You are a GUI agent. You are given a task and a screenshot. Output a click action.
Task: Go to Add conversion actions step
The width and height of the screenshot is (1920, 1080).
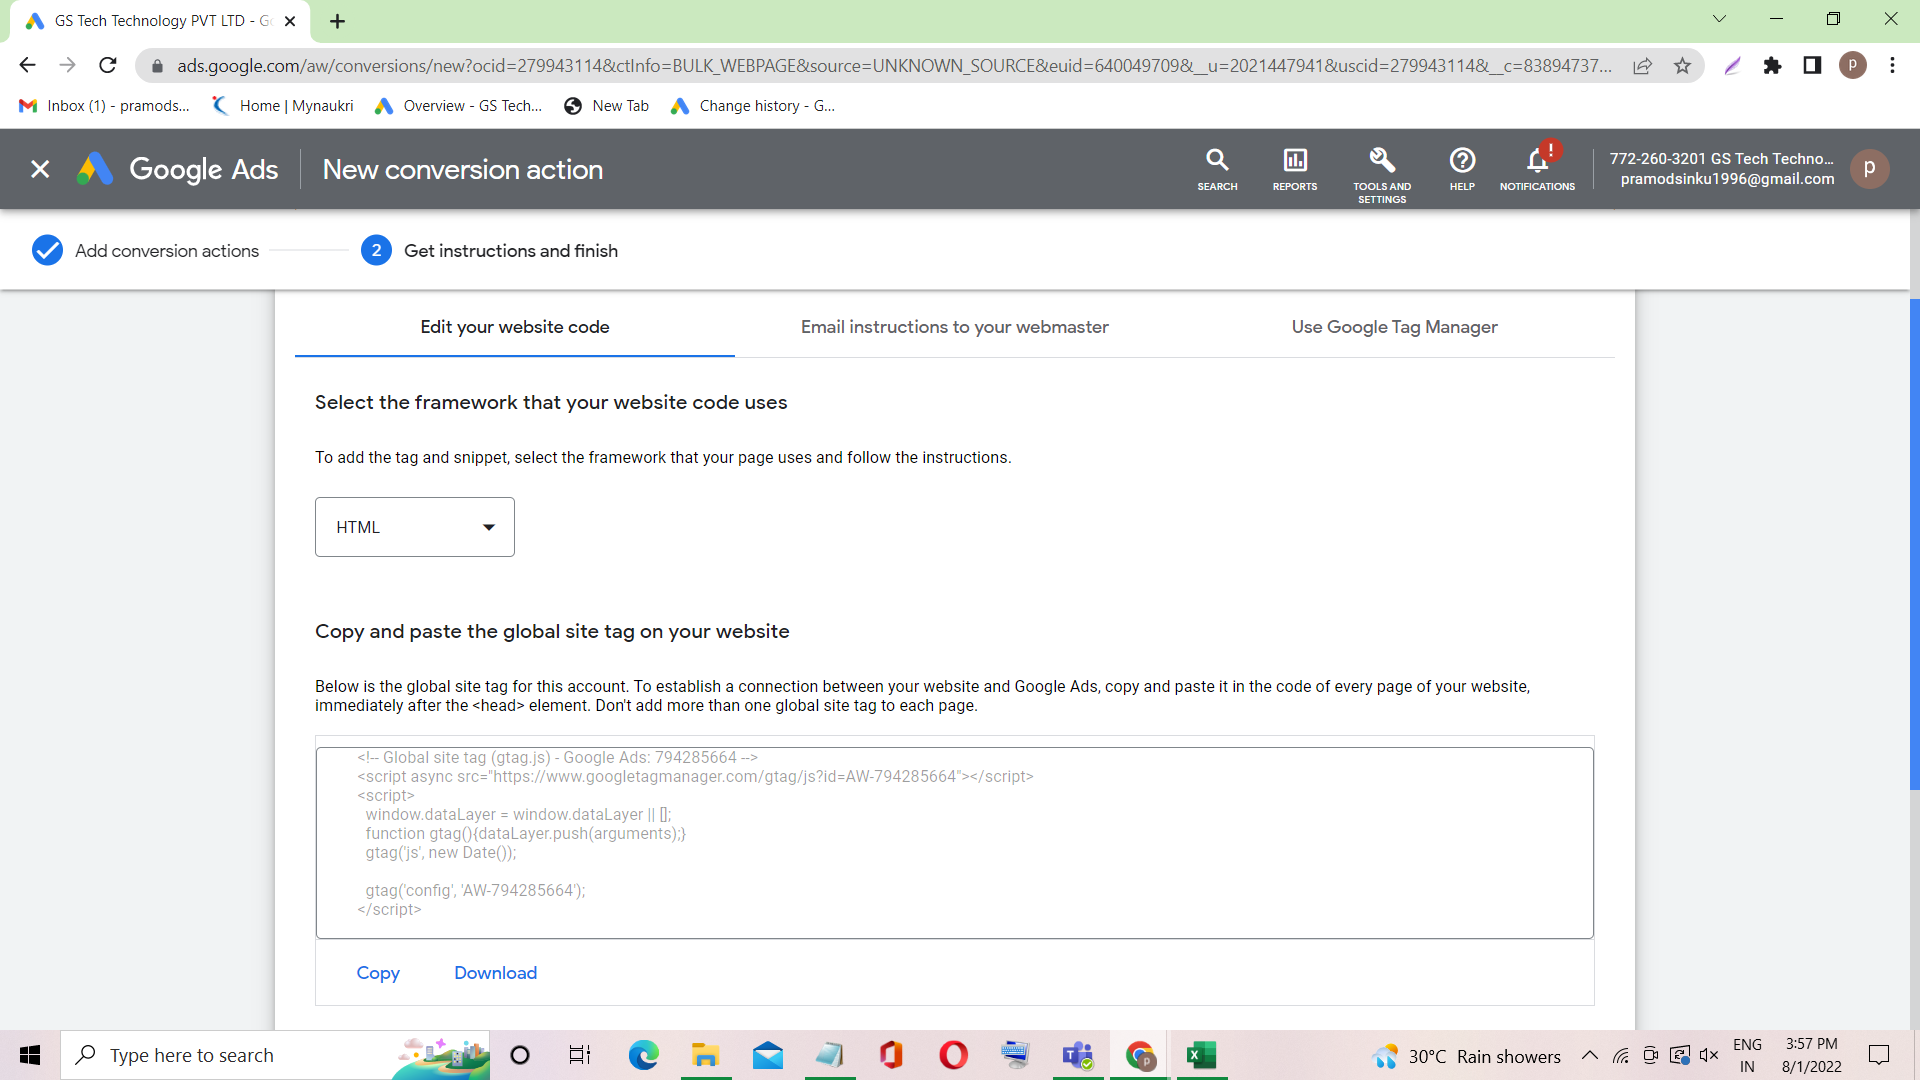(x=166, y=251)
